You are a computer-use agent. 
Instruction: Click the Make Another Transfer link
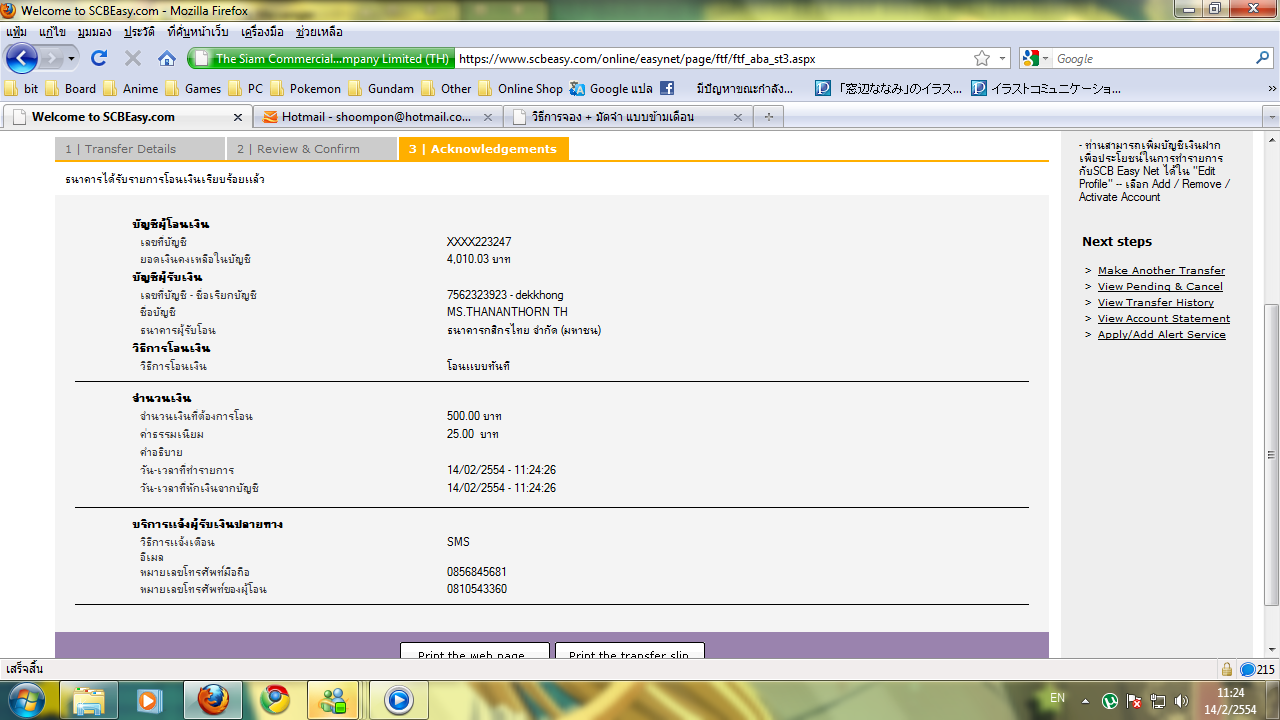click(1161, 271)
